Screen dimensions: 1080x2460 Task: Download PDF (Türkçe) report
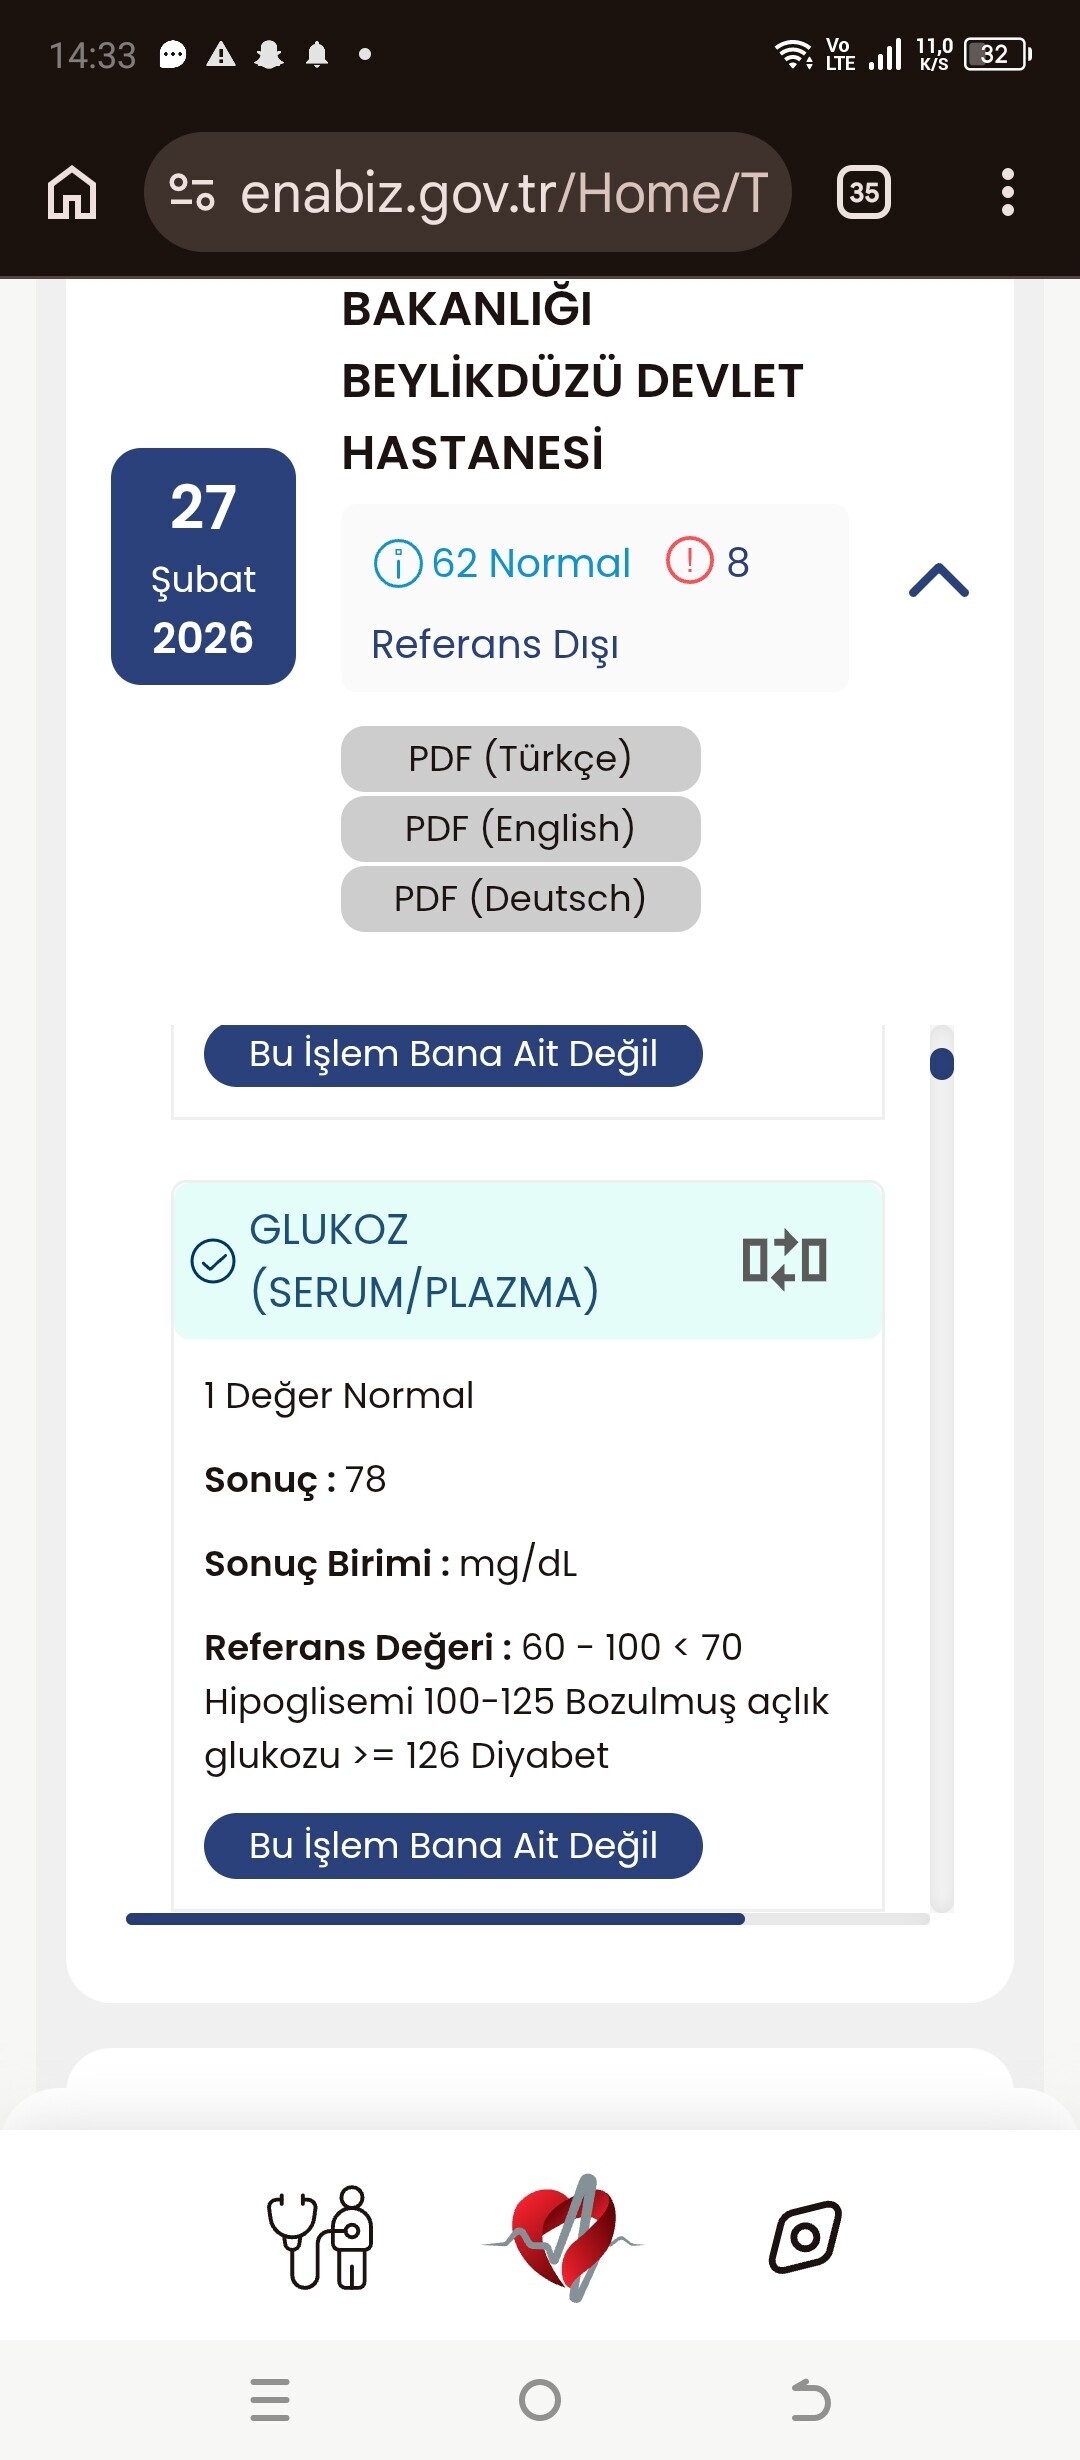click(520, 759)
